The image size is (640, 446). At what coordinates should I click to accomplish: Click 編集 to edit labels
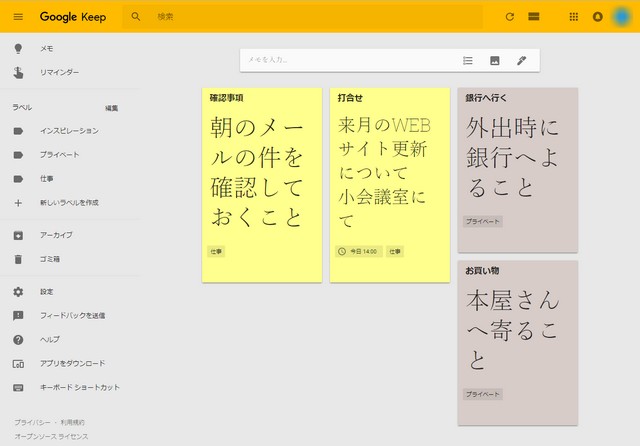112,107
